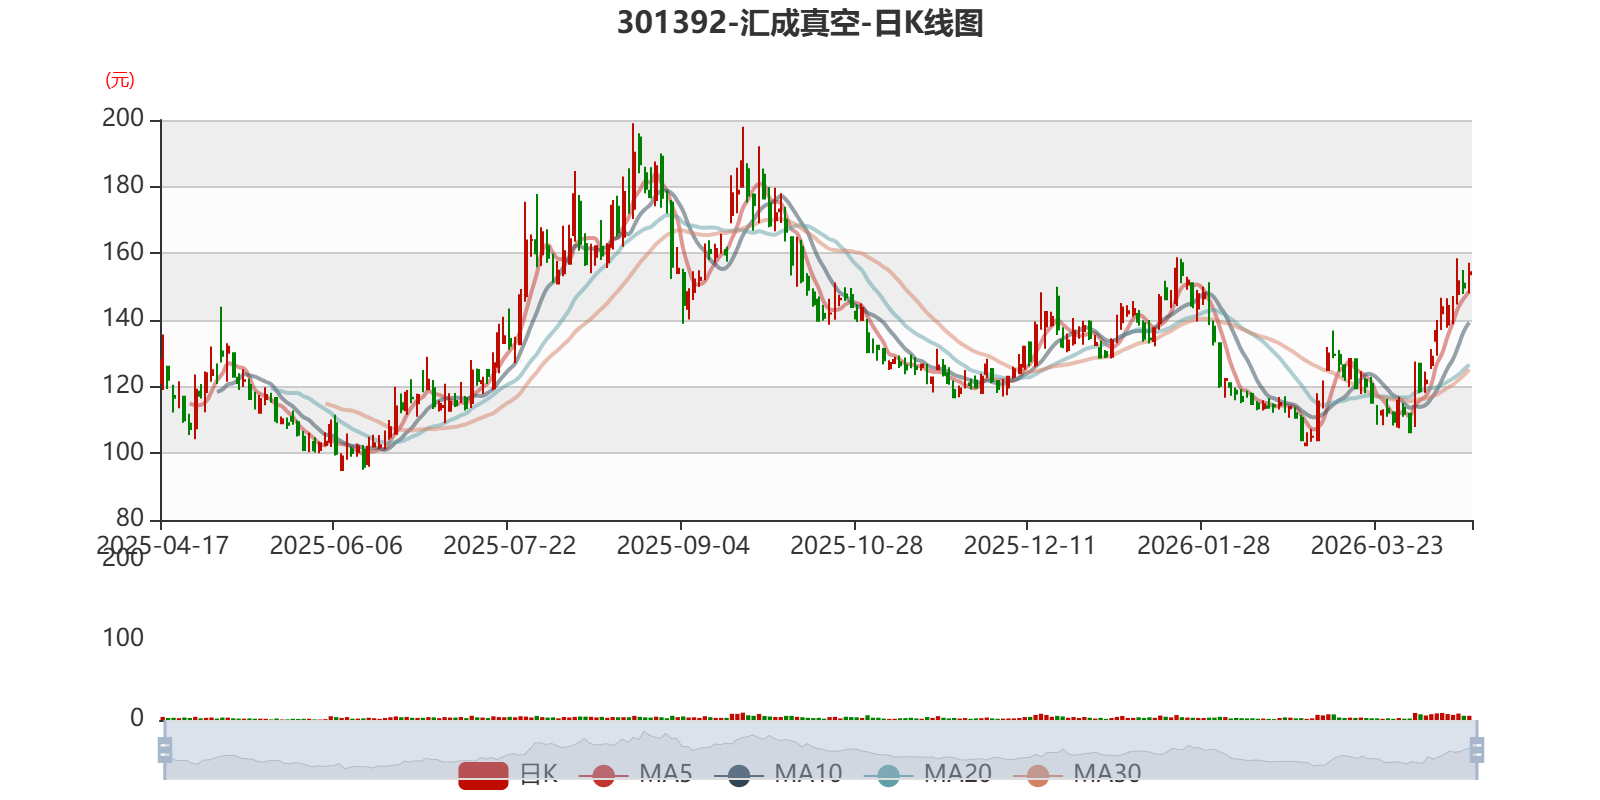
Task: Click the 80 price axis label
Action: [x=130, y=518]
